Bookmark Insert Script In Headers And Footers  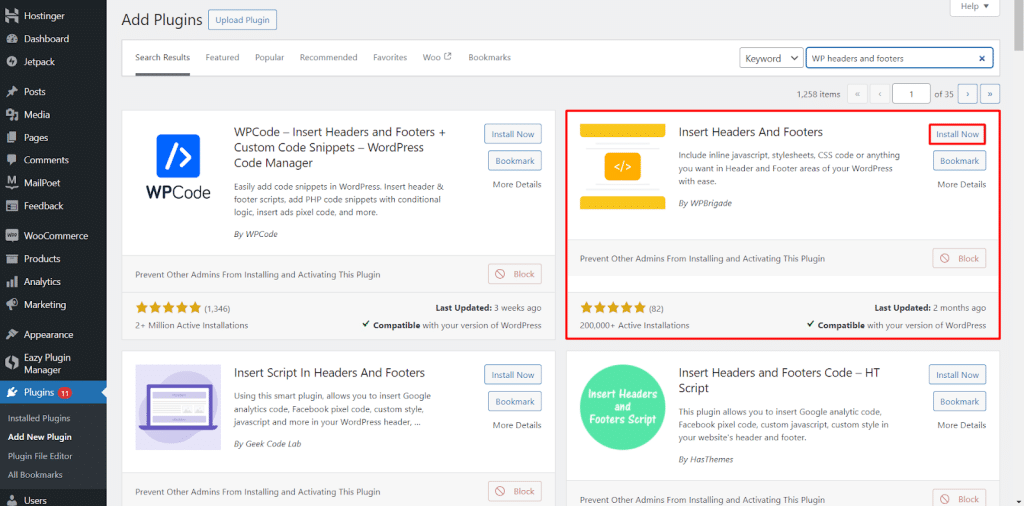pos(515,402)
